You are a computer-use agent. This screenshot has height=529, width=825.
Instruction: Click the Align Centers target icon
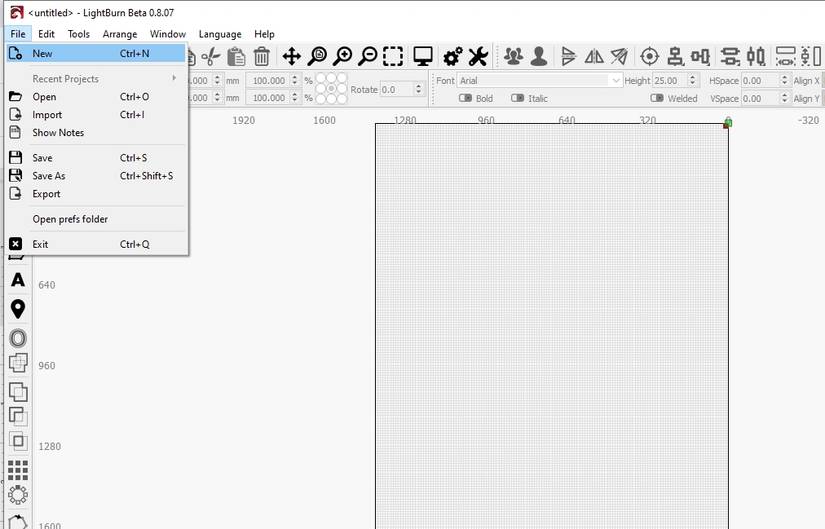(650, 56)
